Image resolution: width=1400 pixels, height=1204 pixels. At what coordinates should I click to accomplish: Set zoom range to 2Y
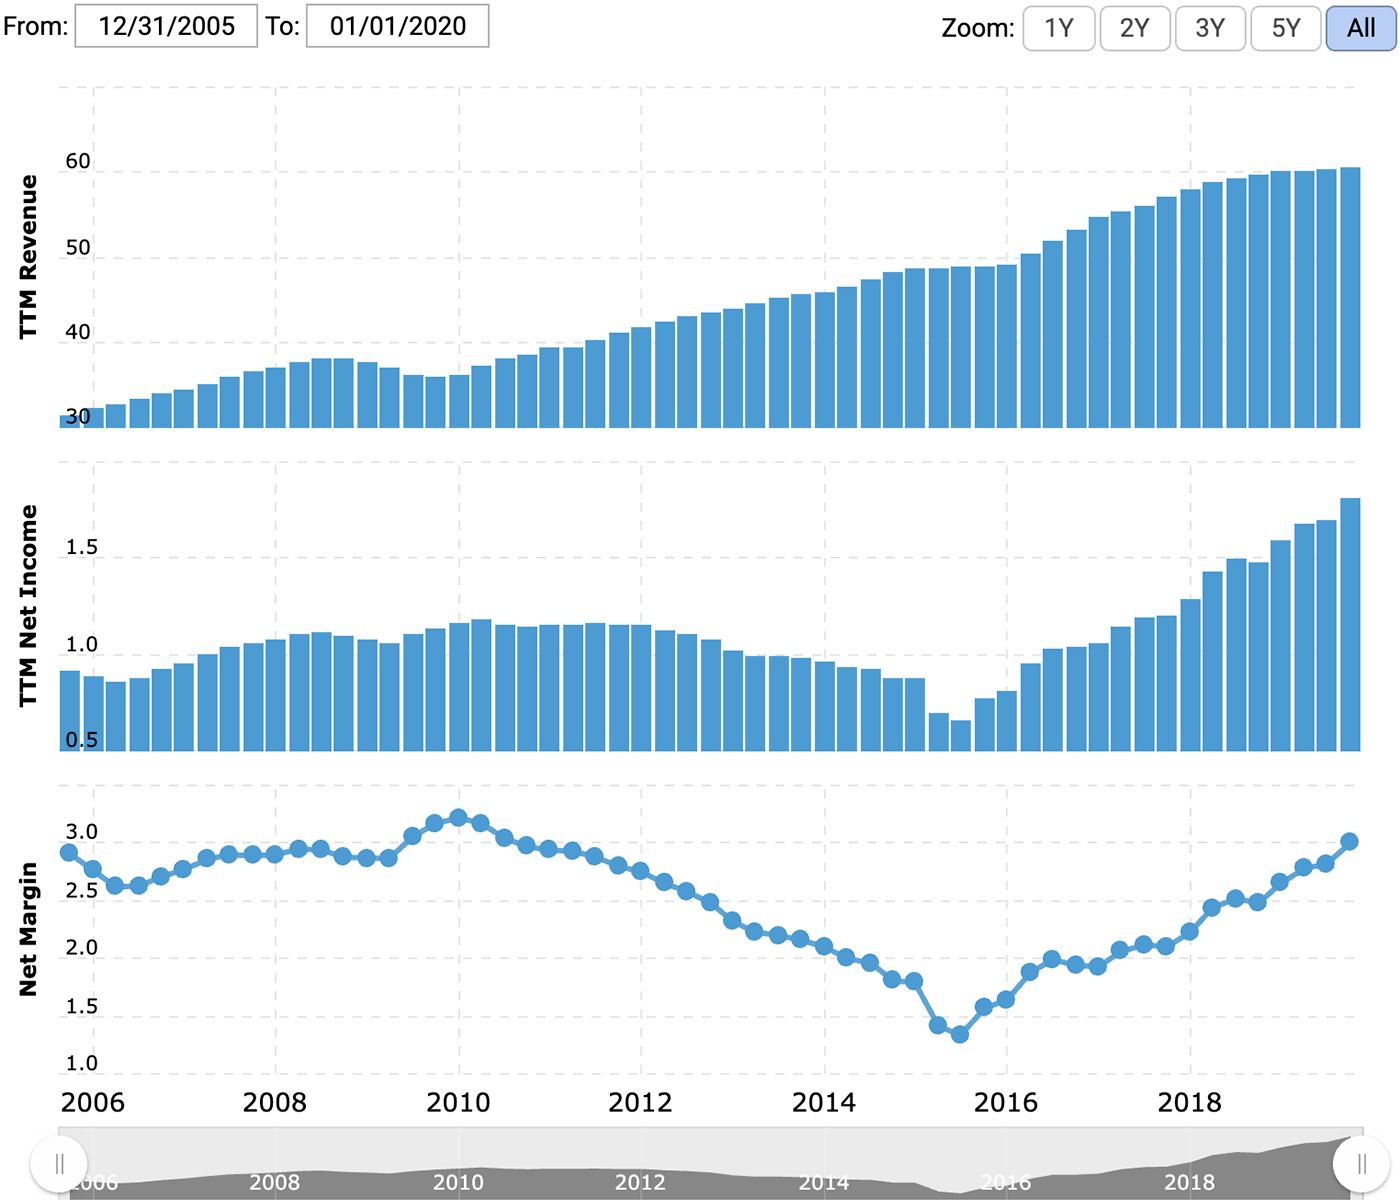point(1134,28)
